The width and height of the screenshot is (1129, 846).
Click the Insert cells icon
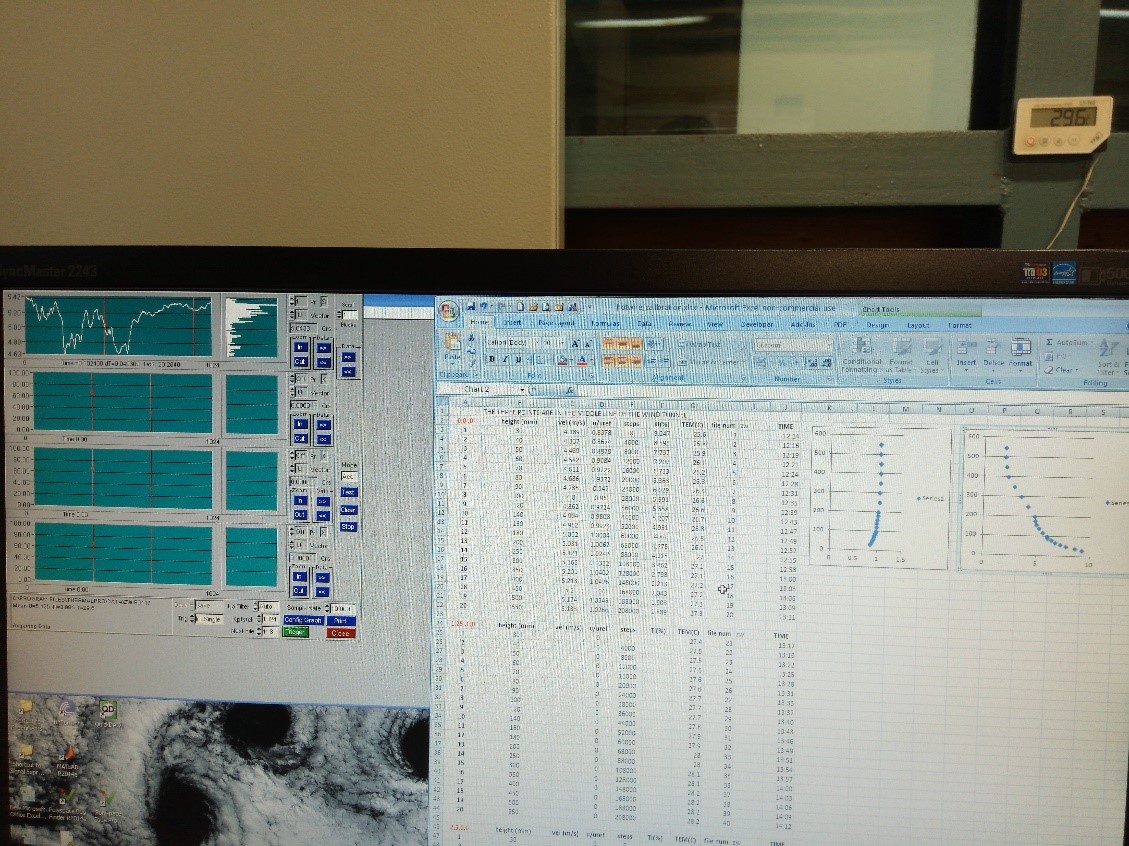click(x=966, y=349)
